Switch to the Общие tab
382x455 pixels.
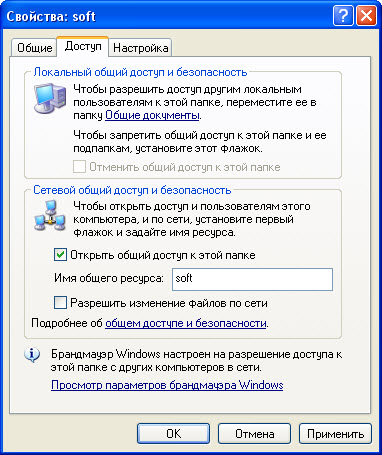[x=34, y=48]
